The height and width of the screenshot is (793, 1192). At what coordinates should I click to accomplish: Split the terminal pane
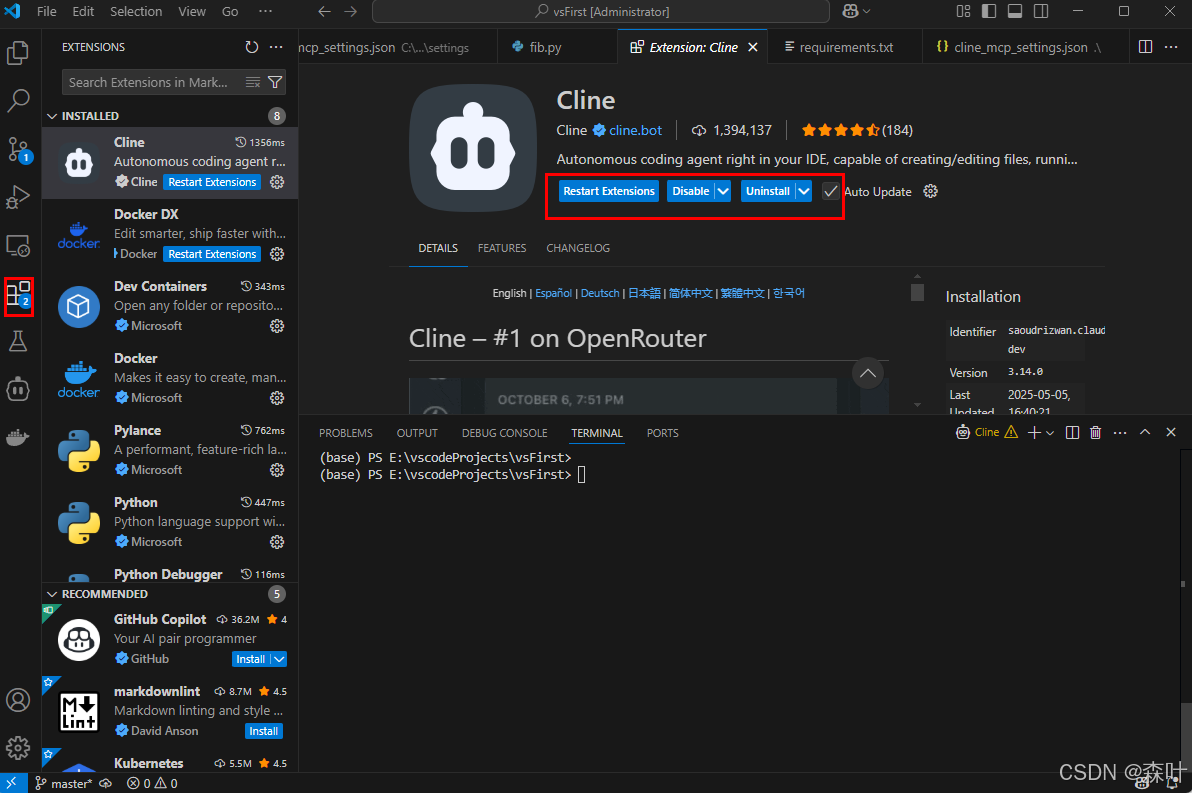click(1073, 433)
